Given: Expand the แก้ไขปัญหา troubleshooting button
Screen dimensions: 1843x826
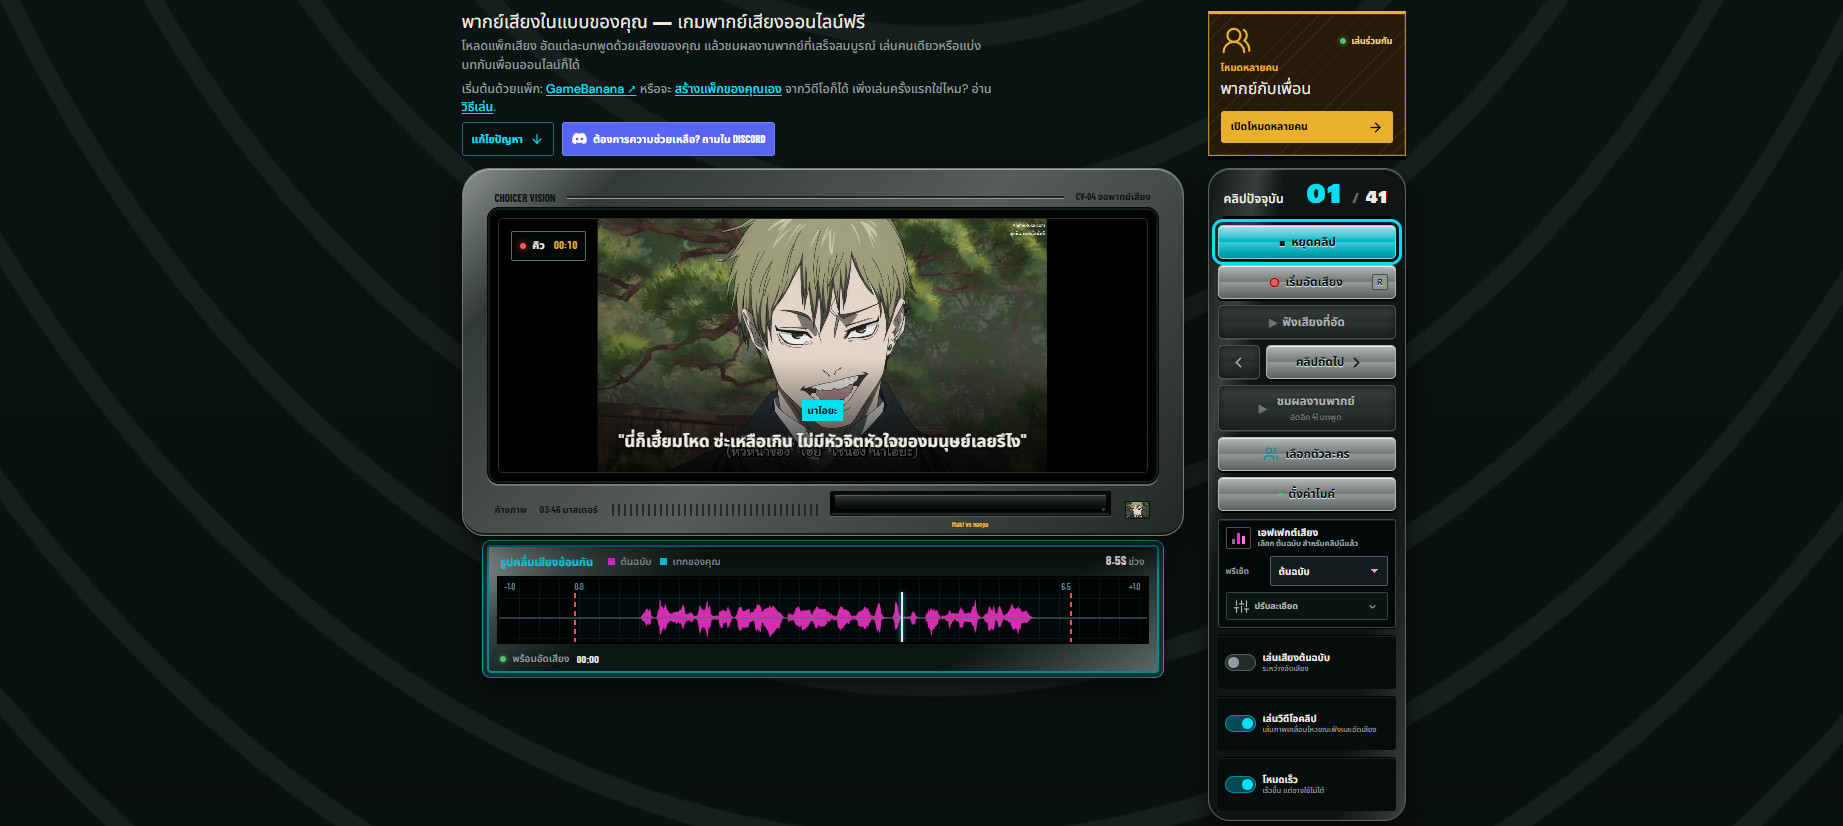Looking at the screenshot, I should click(507, 139).
